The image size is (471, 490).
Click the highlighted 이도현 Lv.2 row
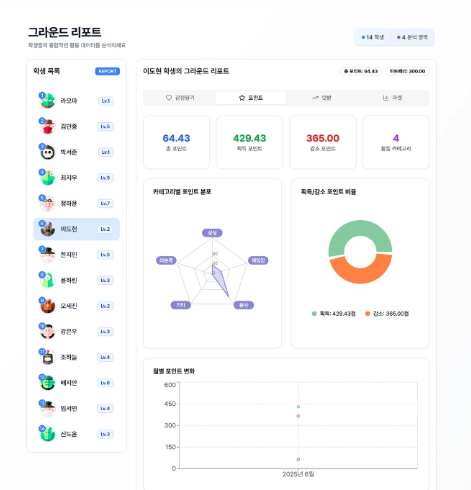tap(76, 229)
